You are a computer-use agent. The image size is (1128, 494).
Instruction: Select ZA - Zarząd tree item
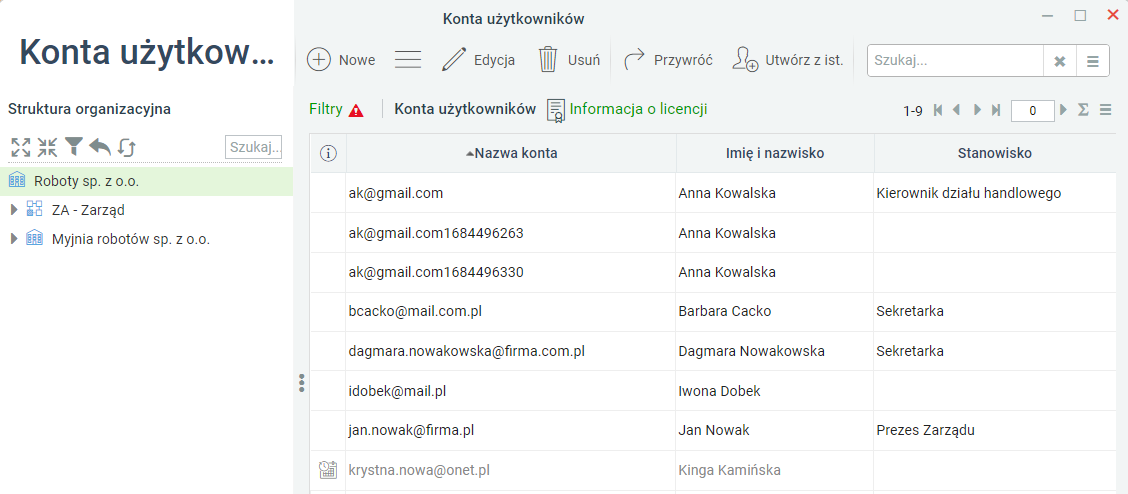(x=88, y=210)
